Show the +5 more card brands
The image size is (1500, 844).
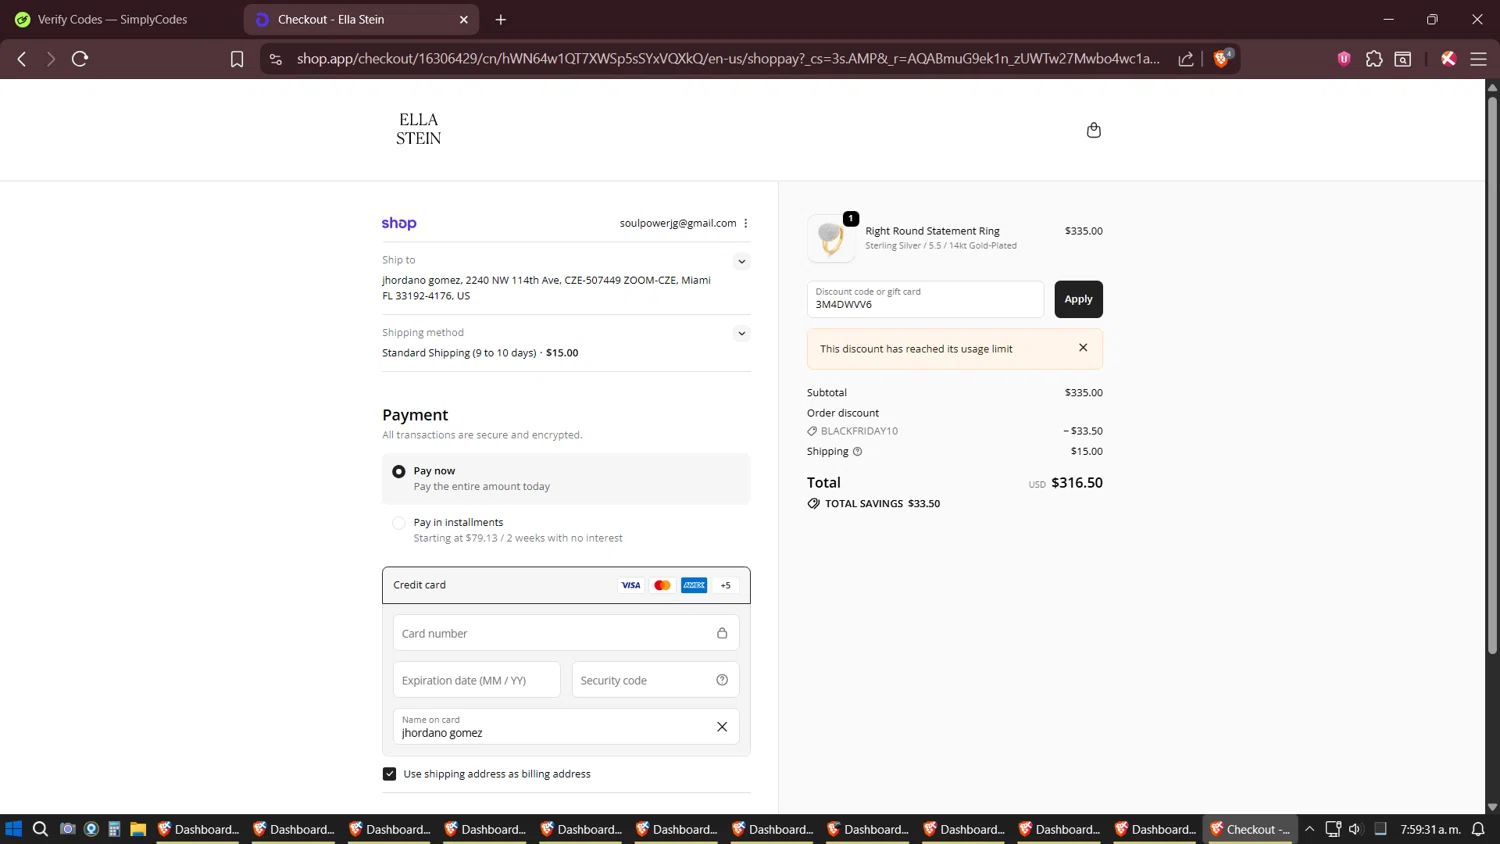726,585
